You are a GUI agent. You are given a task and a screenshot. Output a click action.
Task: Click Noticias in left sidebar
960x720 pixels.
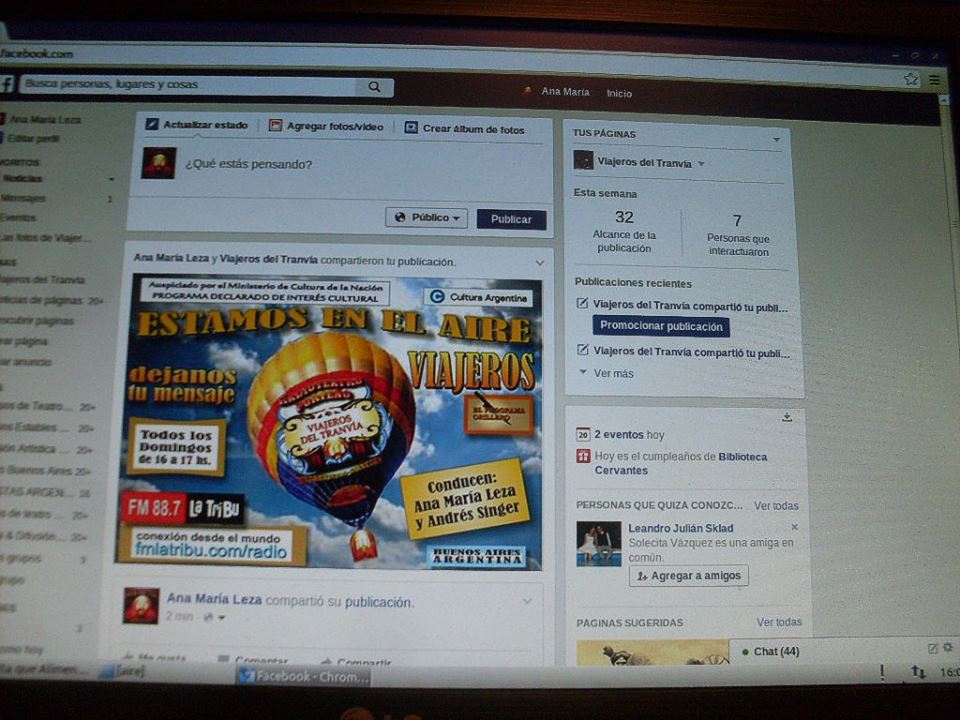click(x=22, y=178)
